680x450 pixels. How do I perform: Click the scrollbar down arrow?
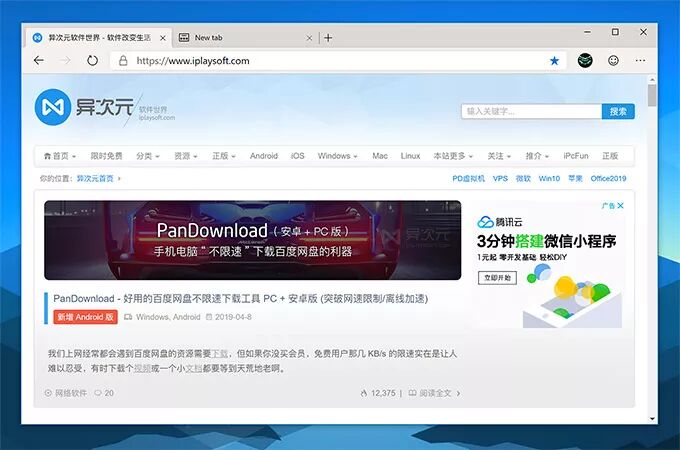[652, 419]
